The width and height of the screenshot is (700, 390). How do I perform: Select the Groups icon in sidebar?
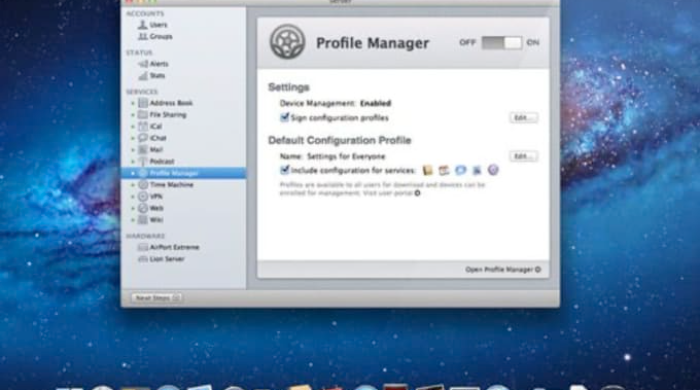coord(143,36)
